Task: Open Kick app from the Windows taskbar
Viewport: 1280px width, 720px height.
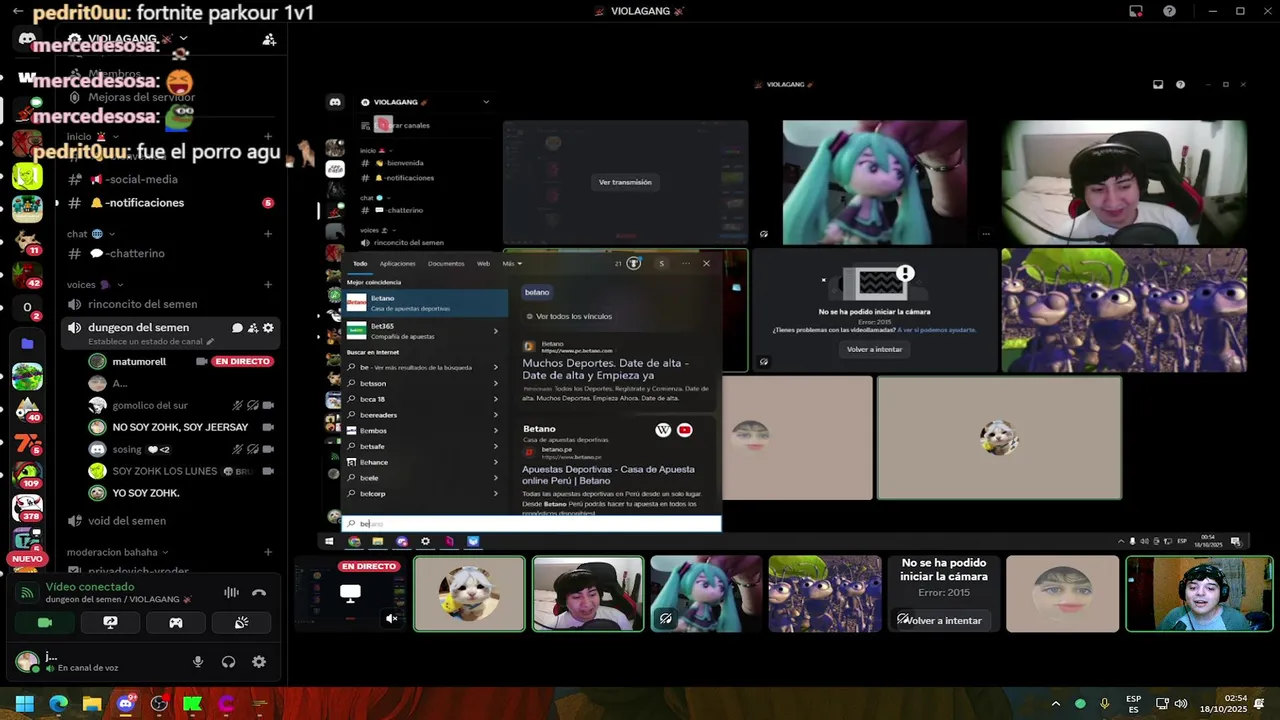Action: (x=192, y=703)
